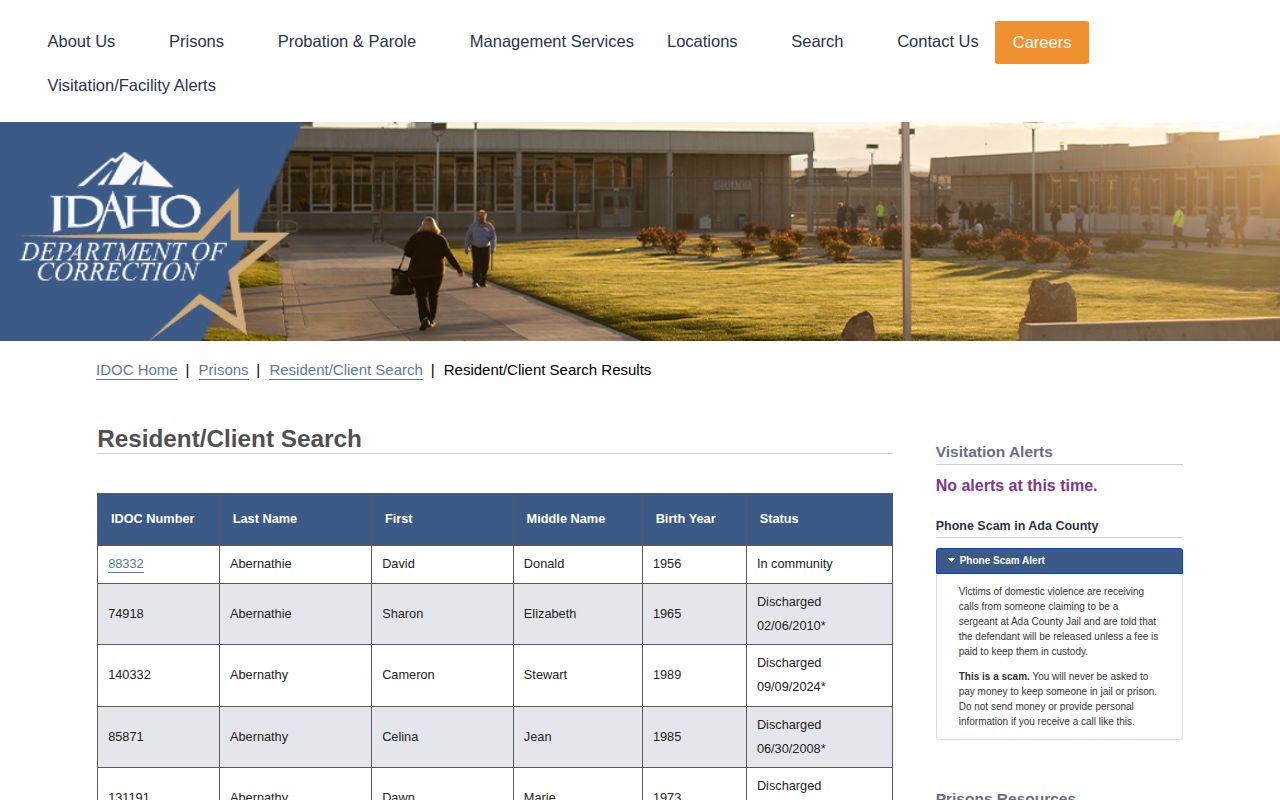Open the Locations menu

click(702, 42)
